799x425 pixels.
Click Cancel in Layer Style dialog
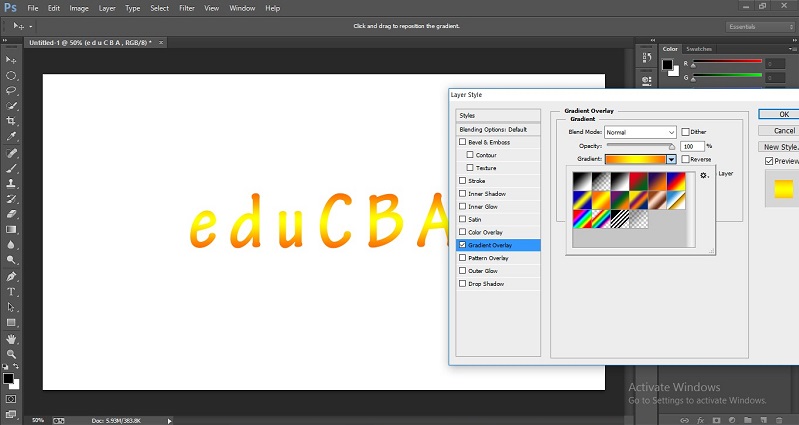[779, 130]
